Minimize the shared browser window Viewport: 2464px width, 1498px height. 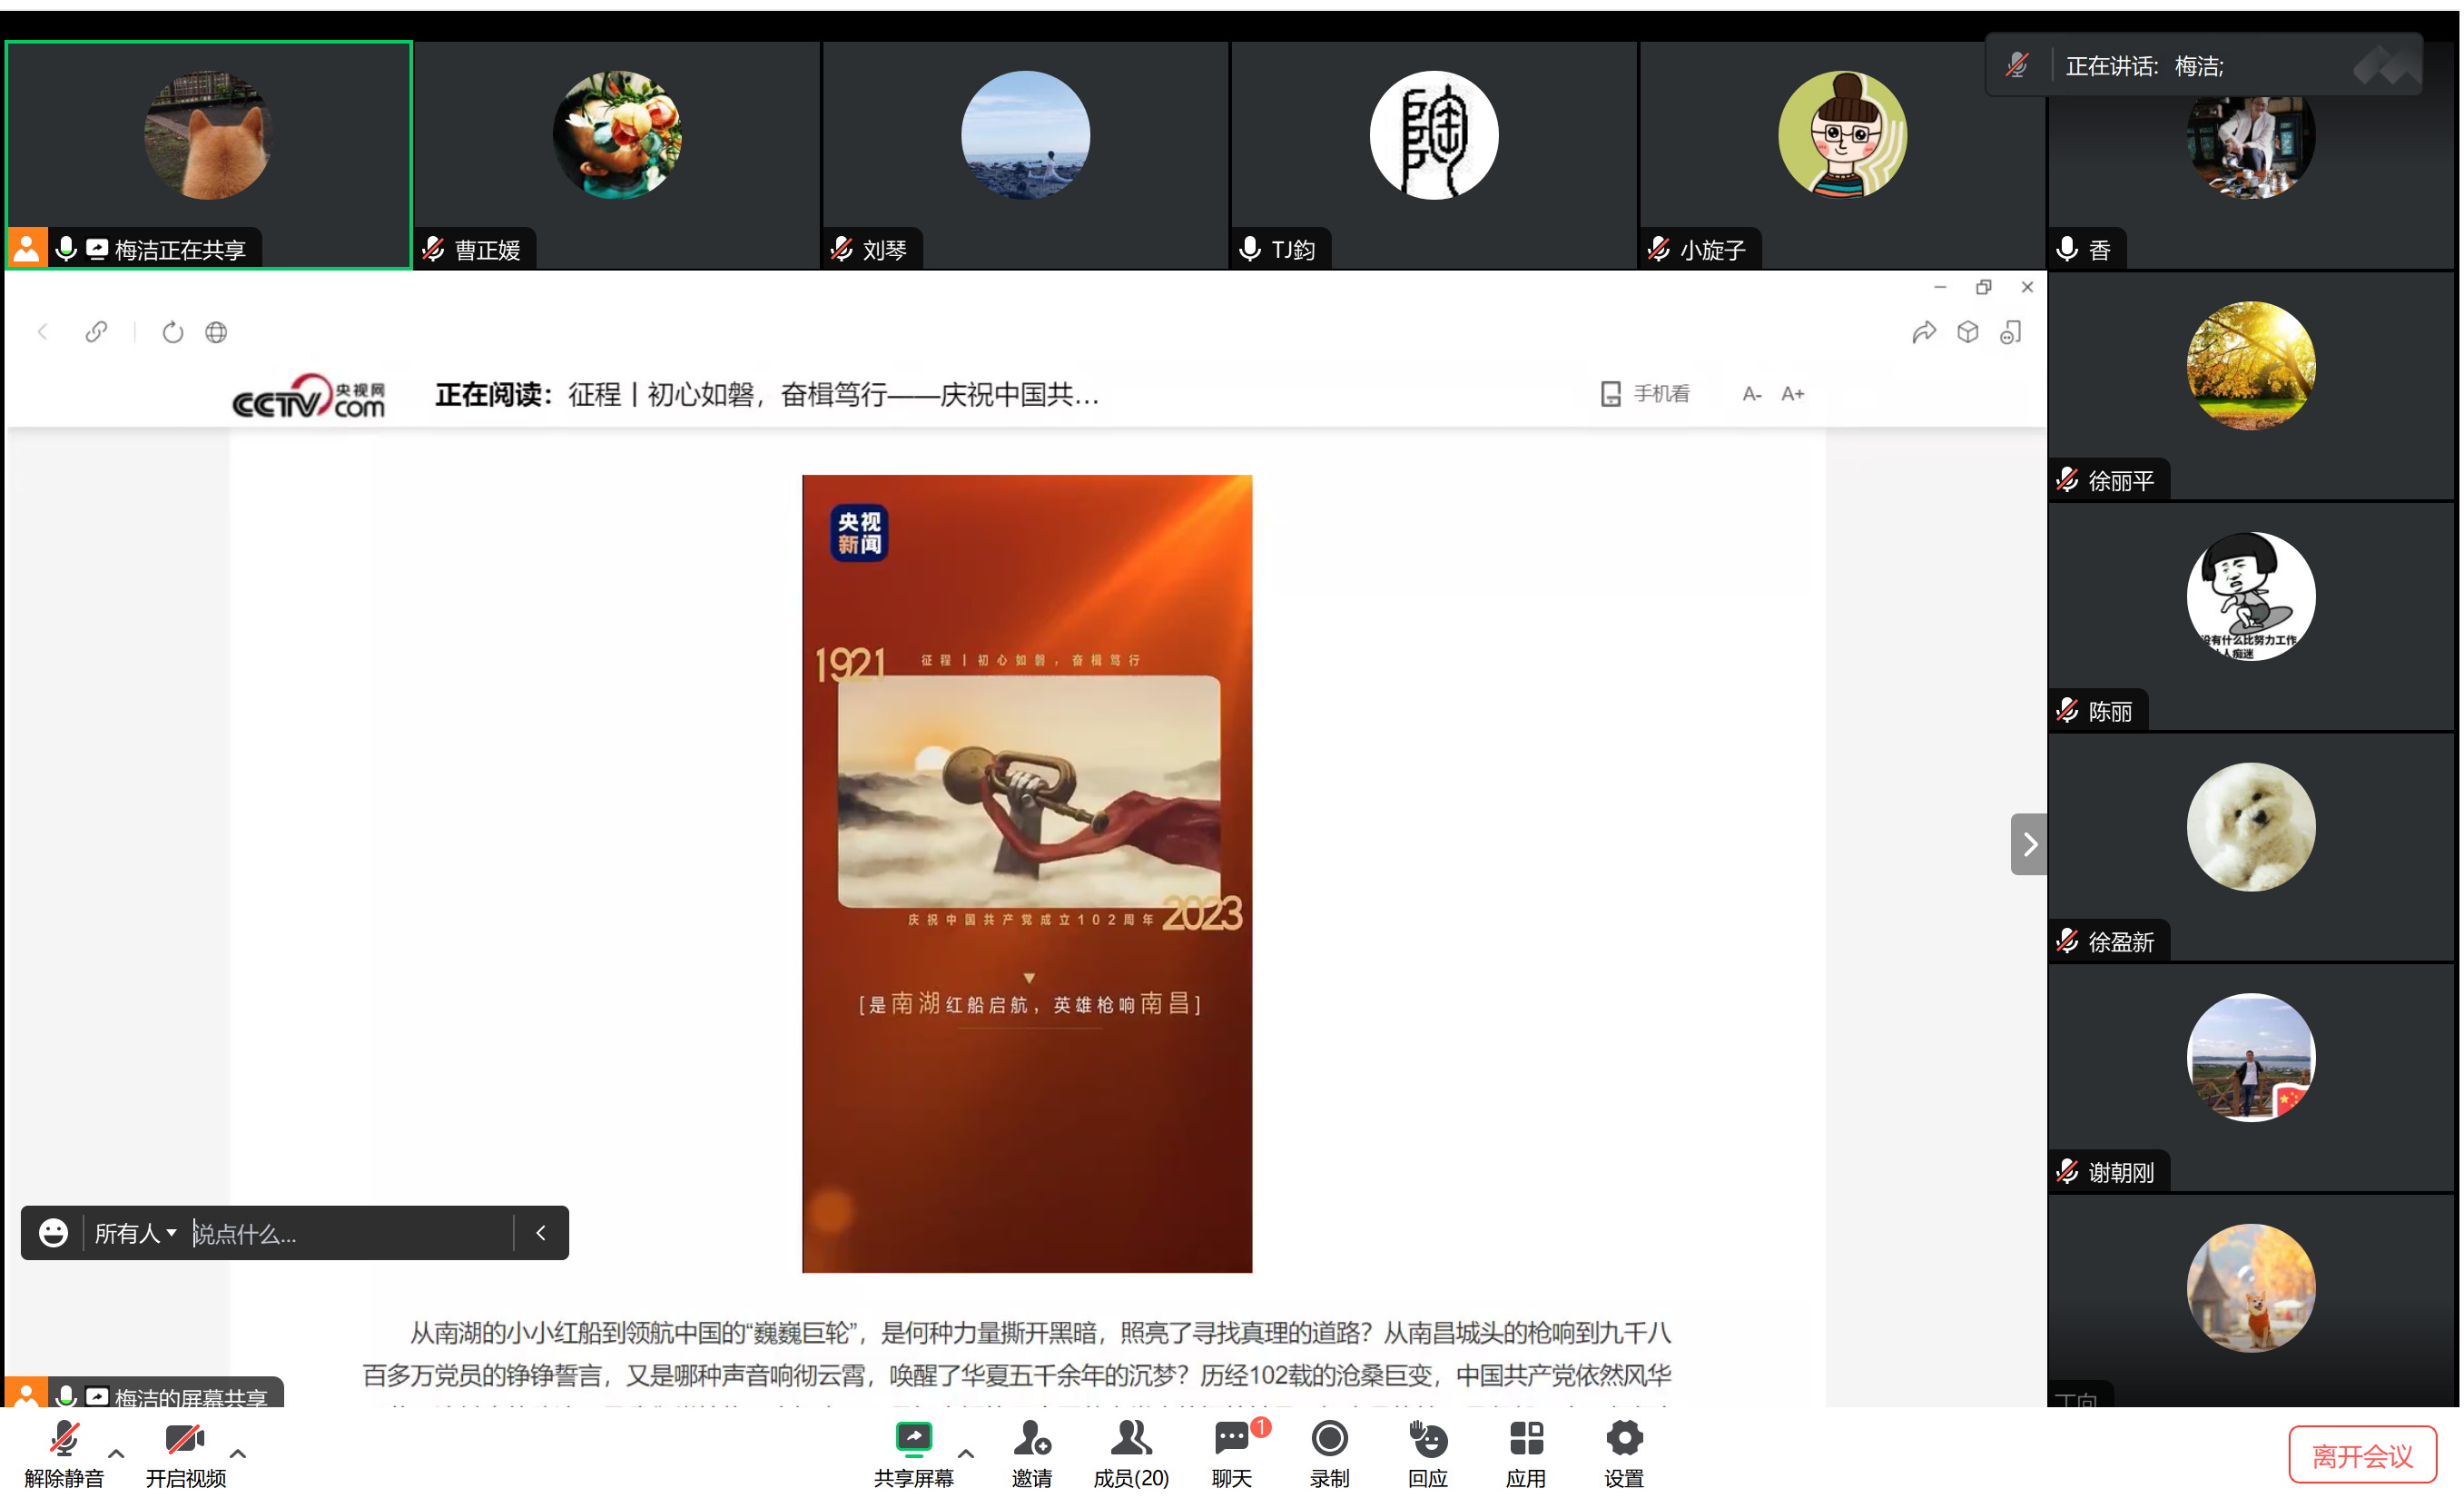pos(1940,287)
